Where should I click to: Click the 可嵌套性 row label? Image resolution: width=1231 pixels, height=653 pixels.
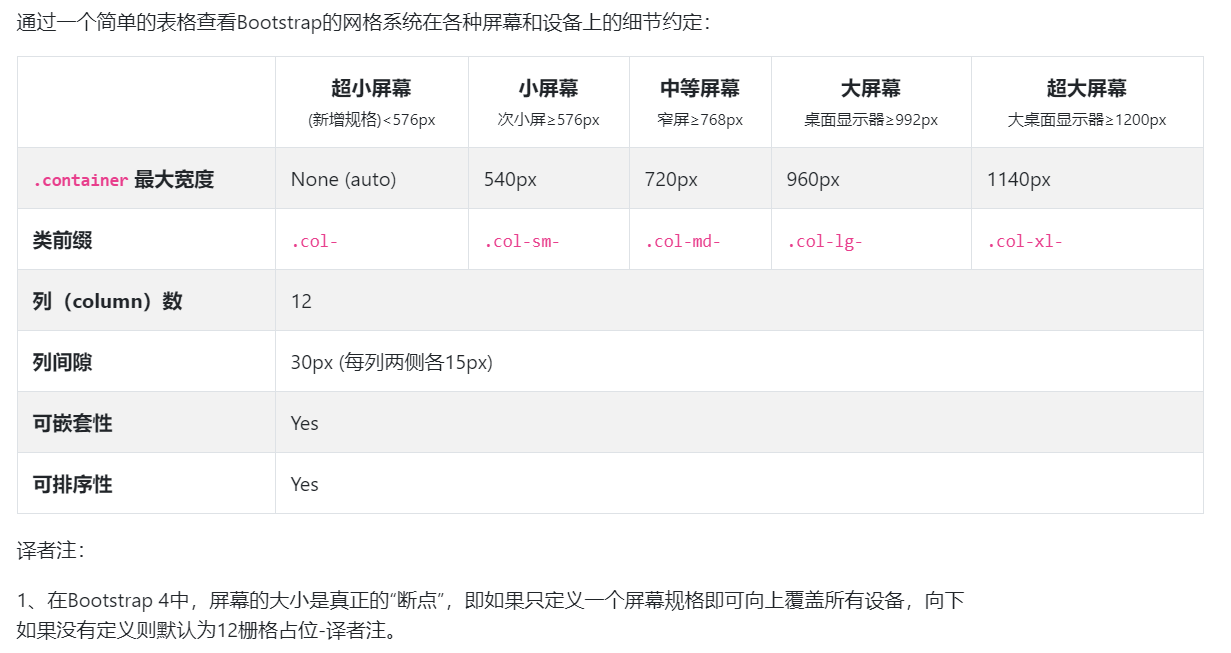pos(72,423)
